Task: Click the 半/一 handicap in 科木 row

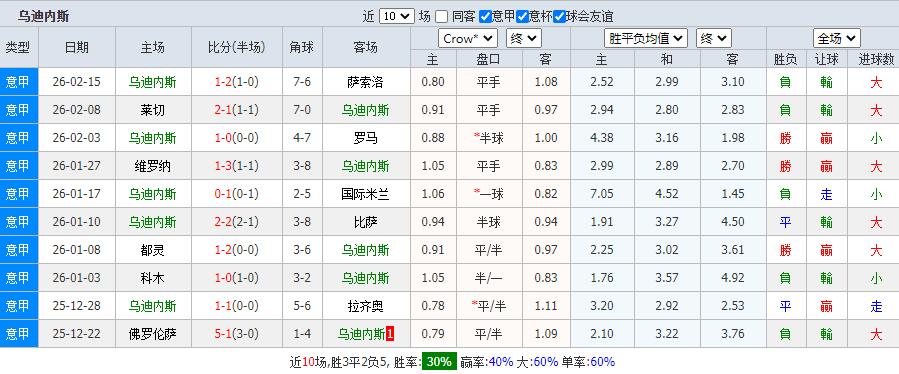Action: [x=488, y=278]
